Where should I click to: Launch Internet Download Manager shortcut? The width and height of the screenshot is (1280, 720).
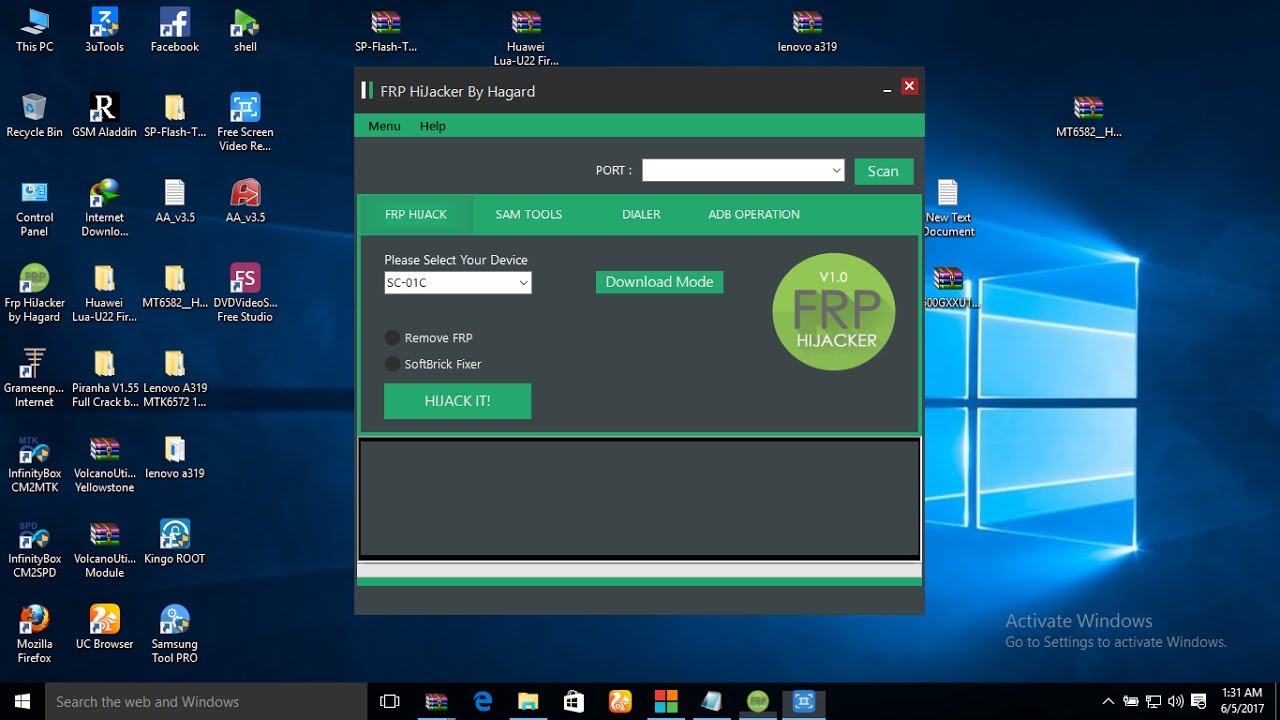pos(104,208)
